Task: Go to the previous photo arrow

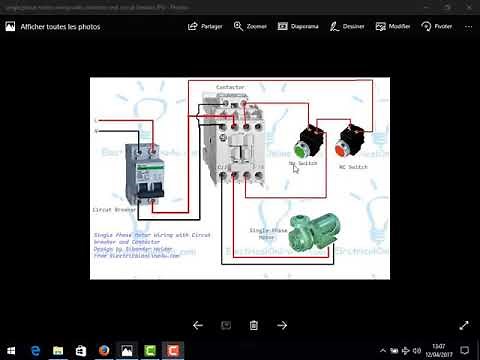Action: 198,325
